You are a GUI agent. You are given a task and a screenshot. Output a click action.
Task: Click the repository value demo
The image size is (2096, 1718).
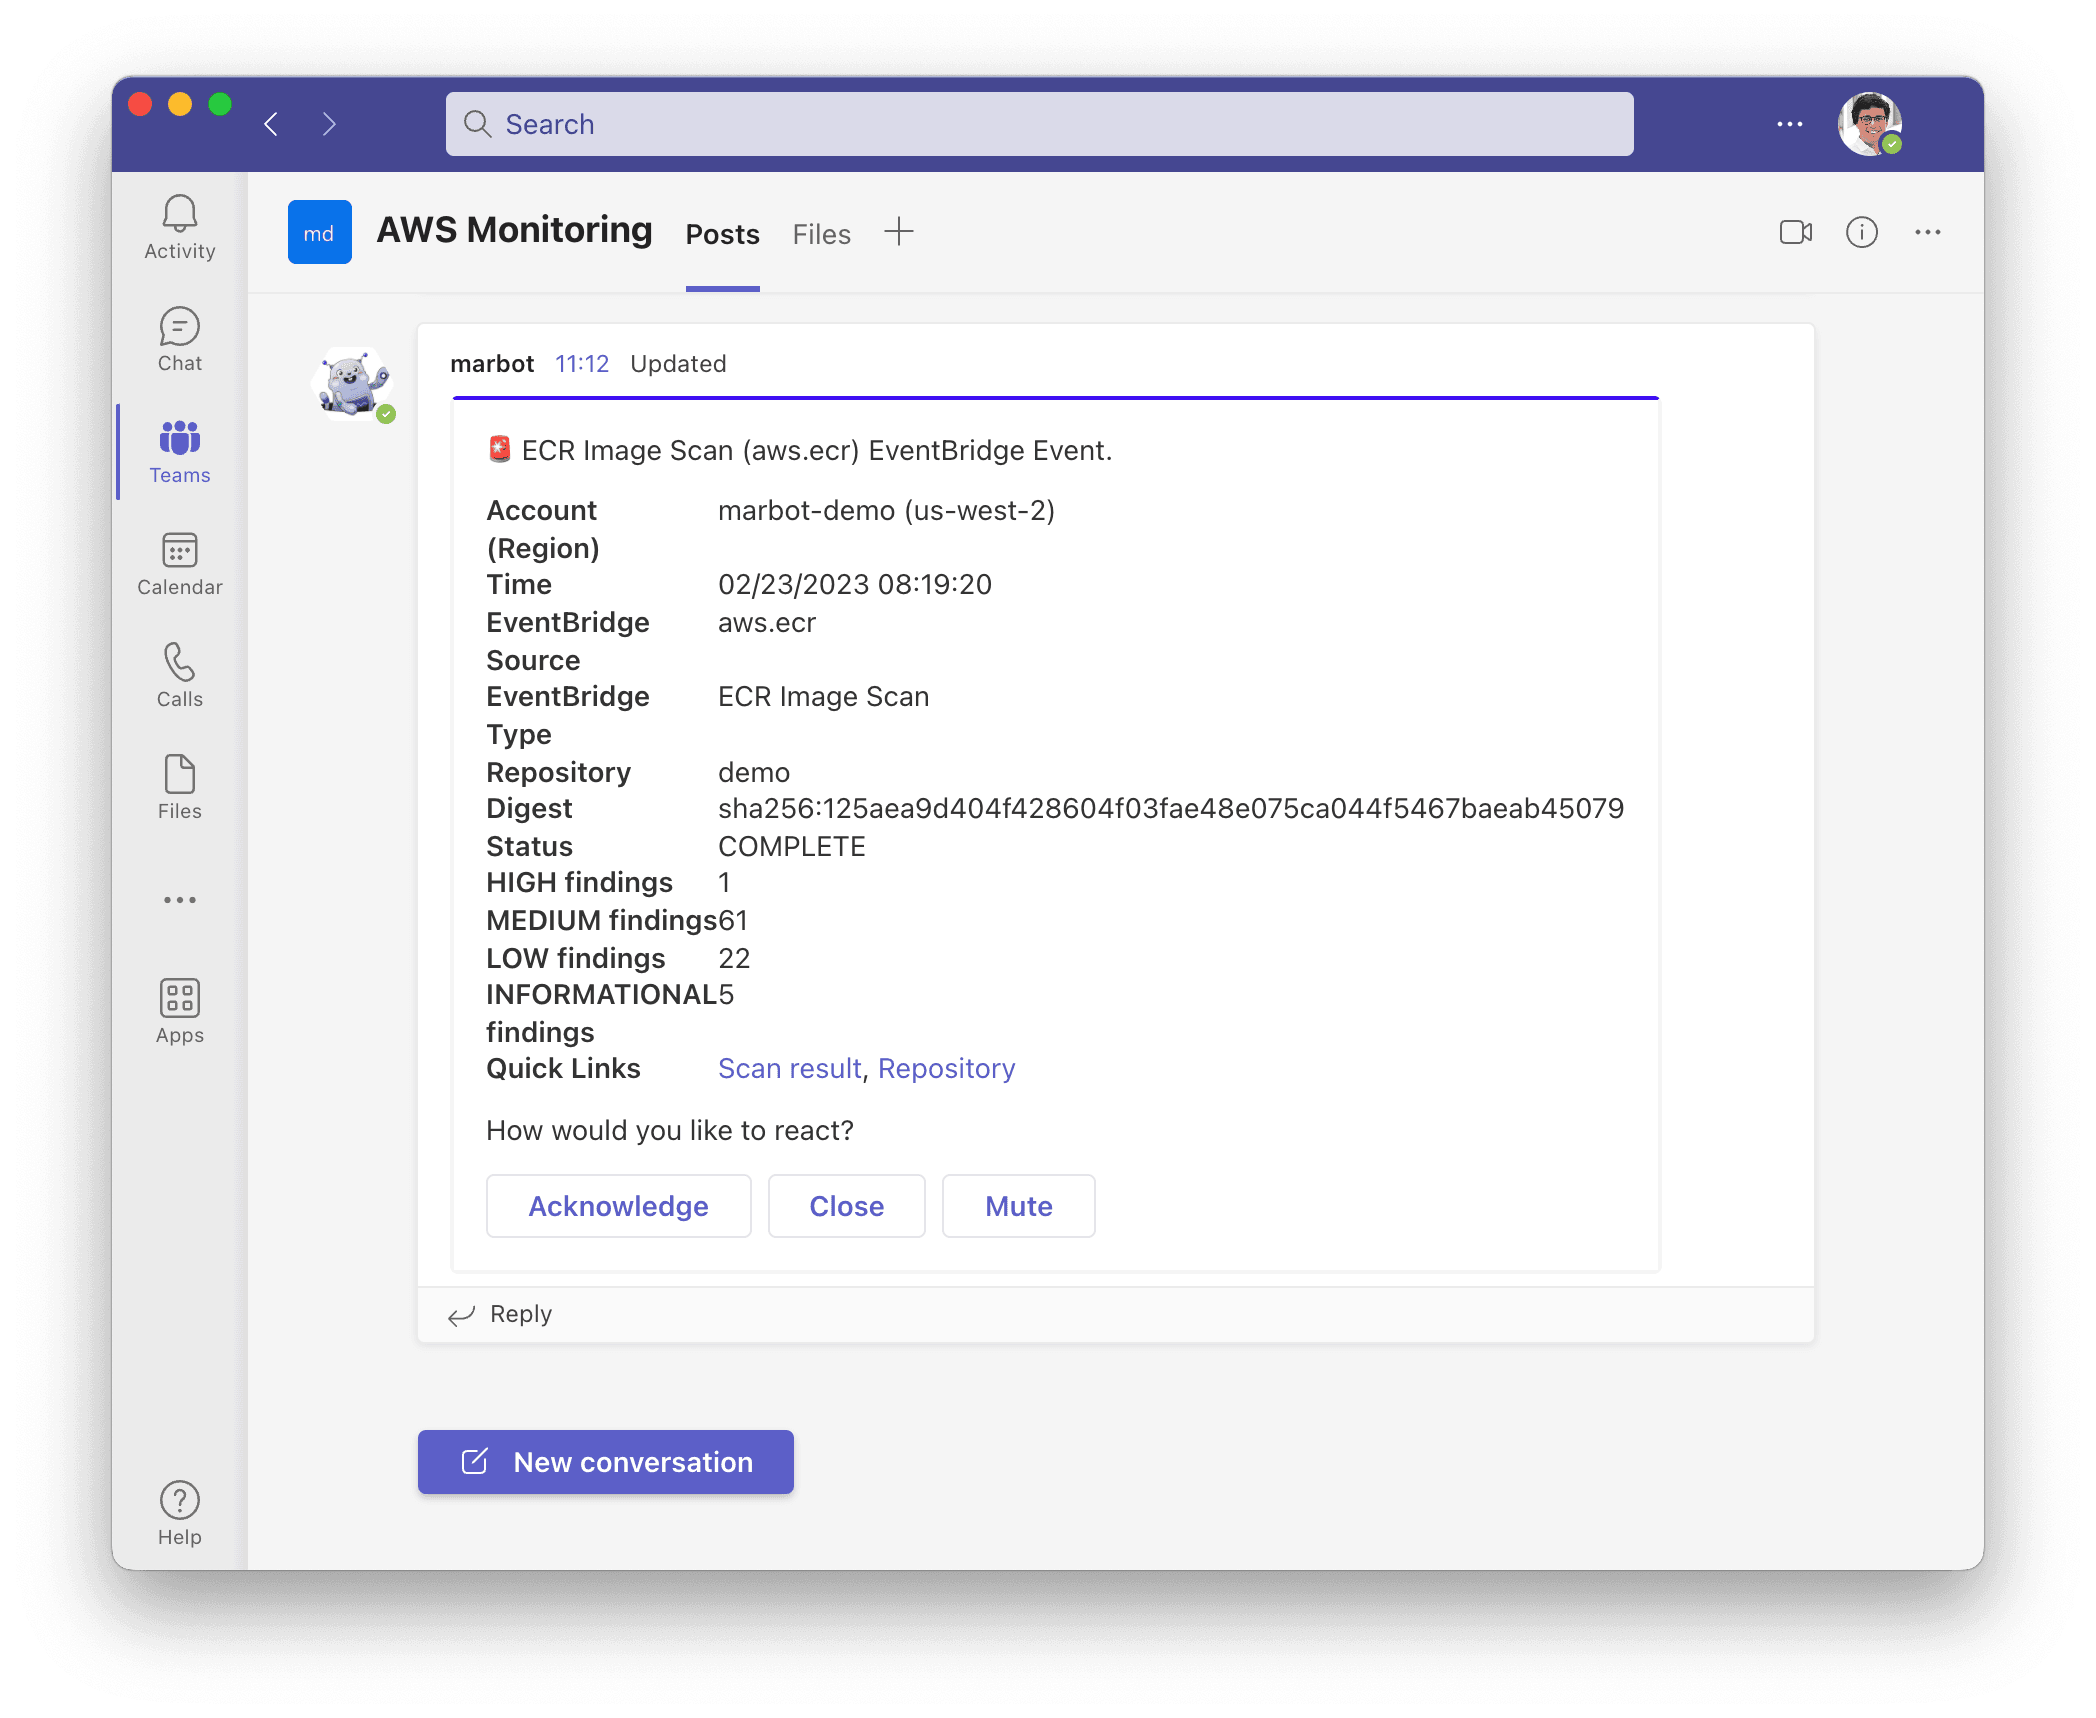[754, 772]
